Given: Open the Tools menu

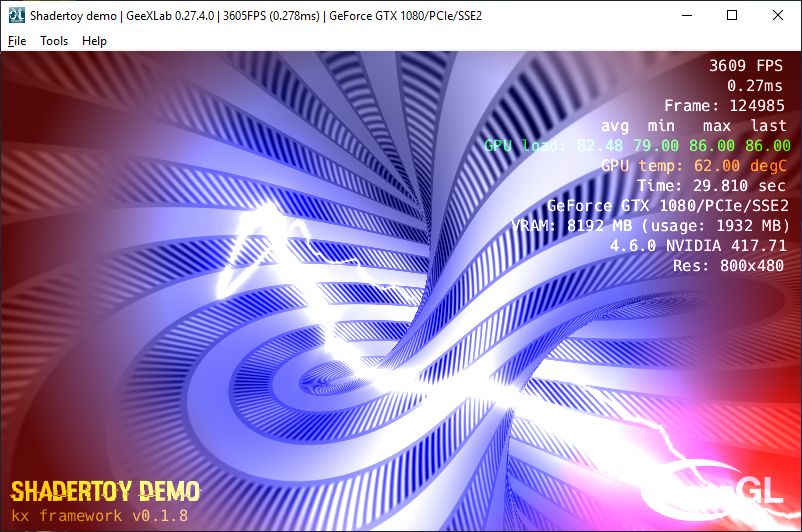Looking at the screenshot, I should 54,41.
